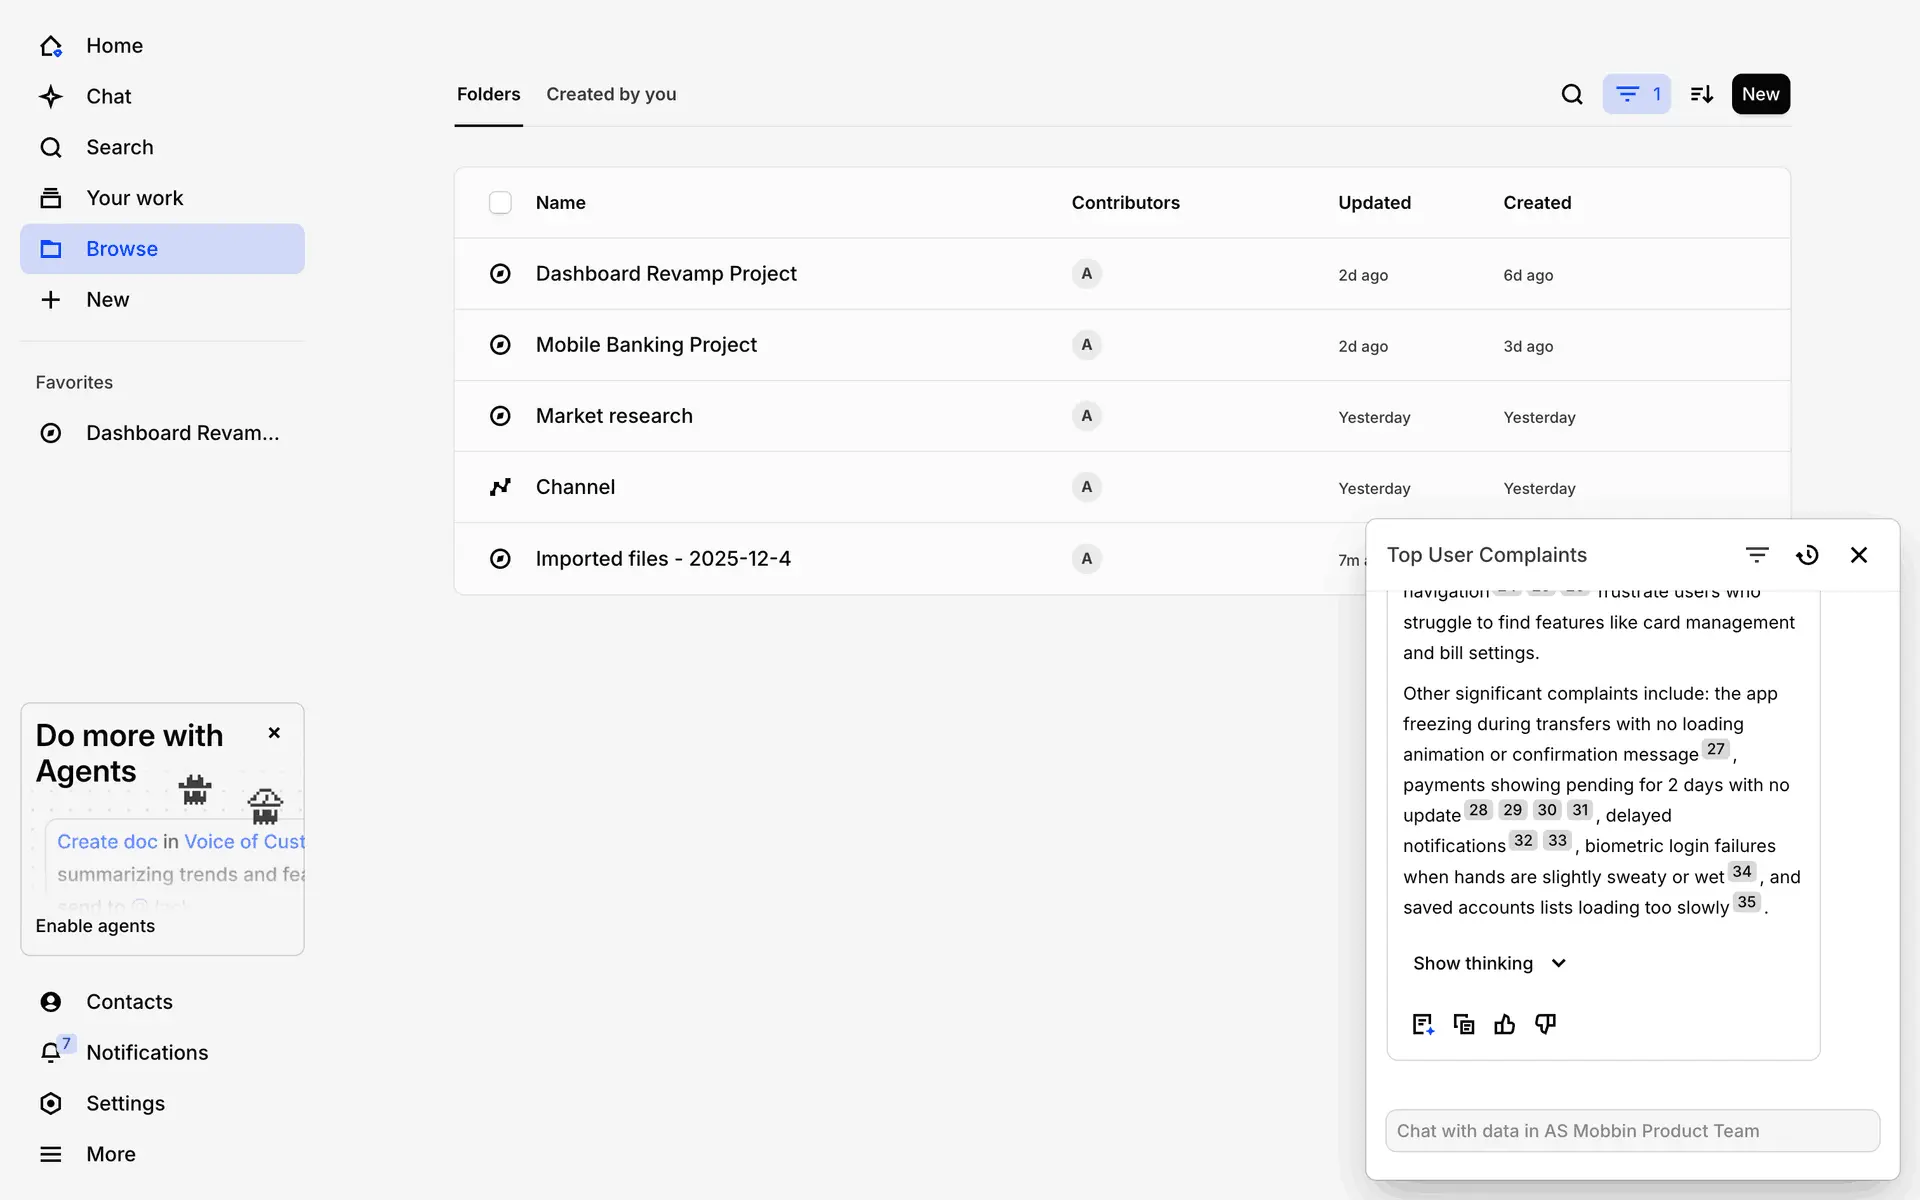Open the sort order icon

1701,94
